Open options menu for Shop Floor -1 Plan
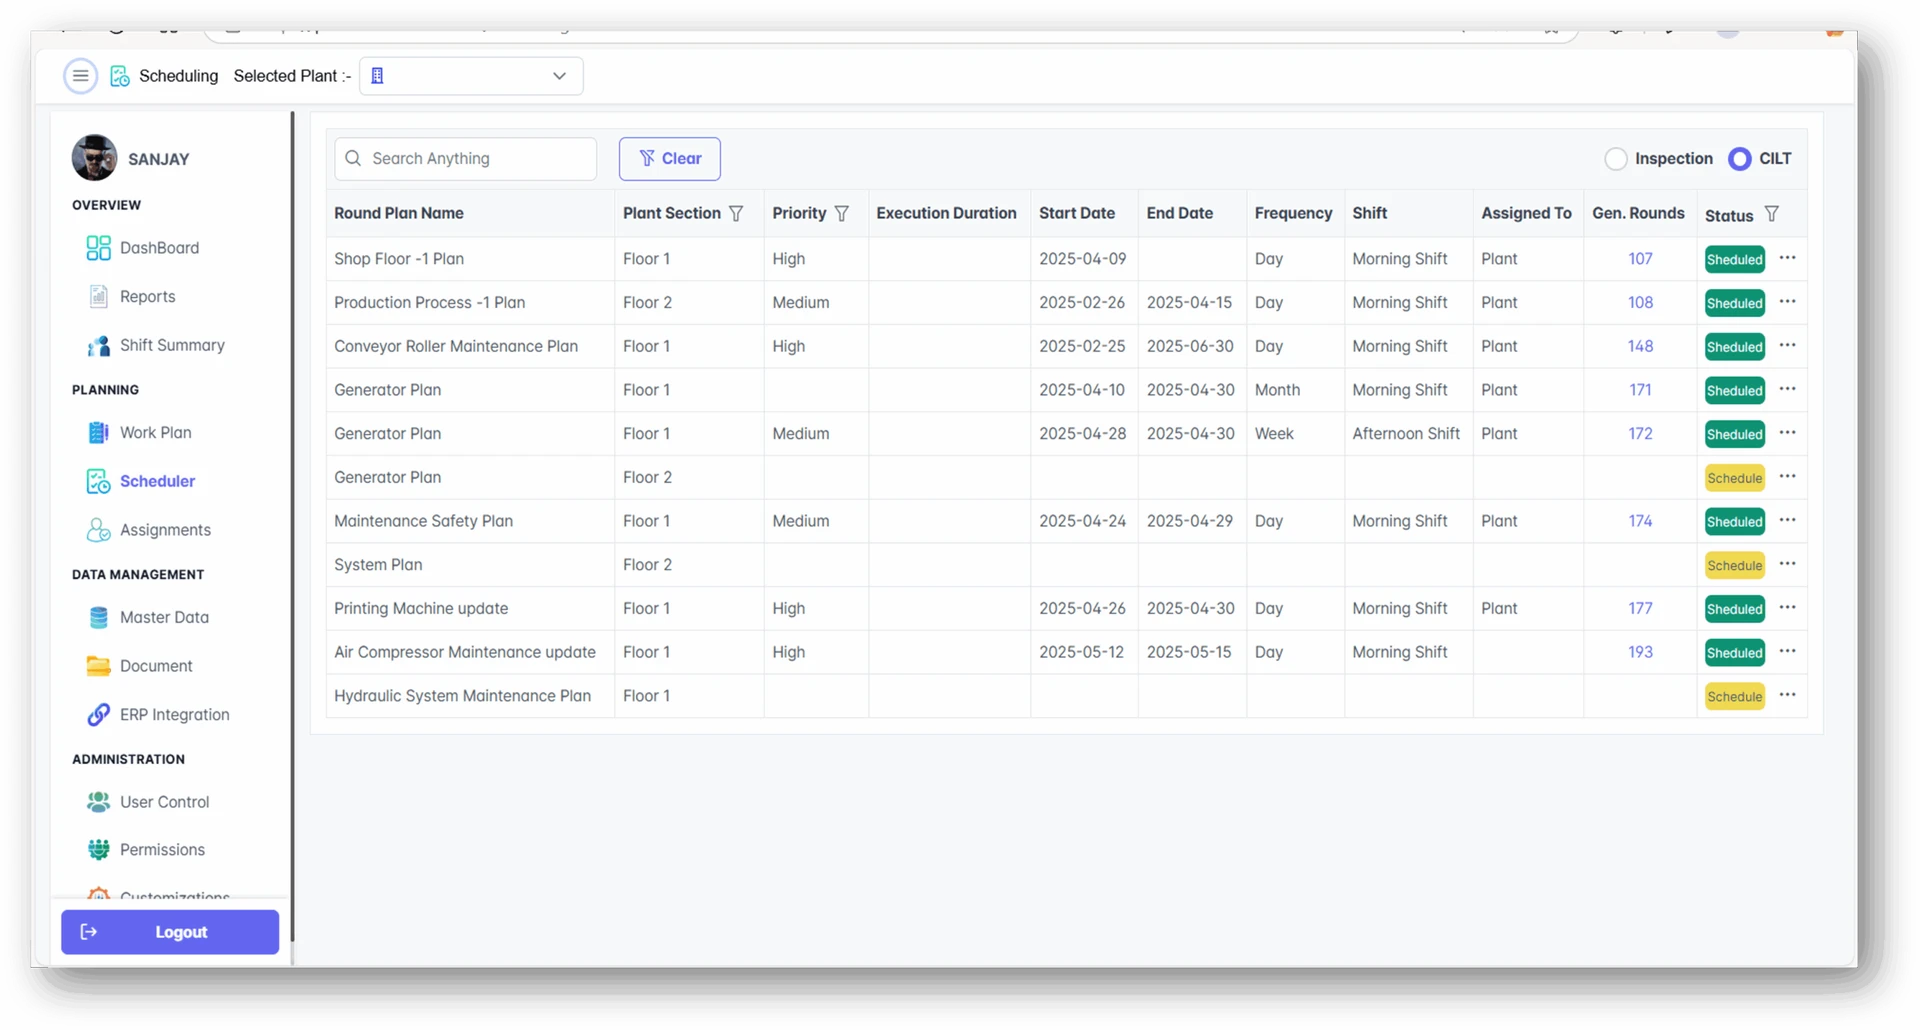1920x1030 pixels. [1788, 258]
